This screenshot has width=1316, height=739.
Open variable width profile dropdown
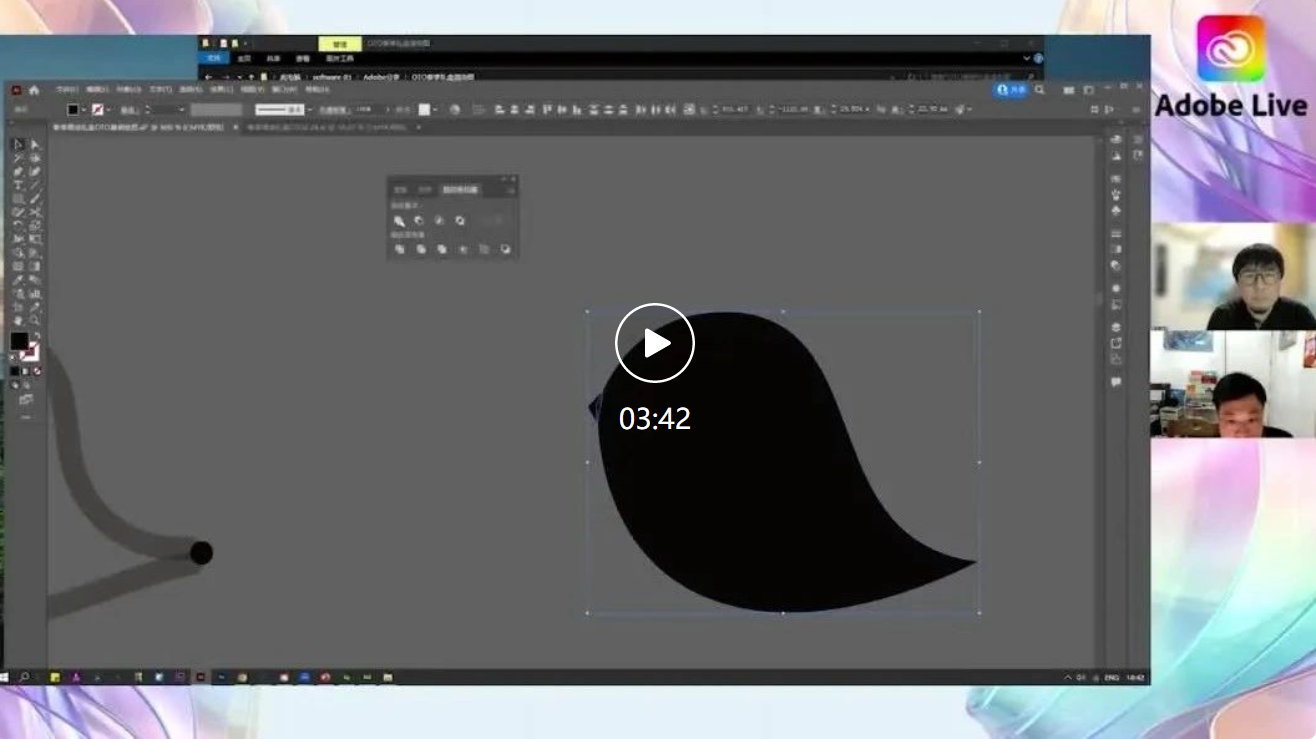click(x=216, y=109)
